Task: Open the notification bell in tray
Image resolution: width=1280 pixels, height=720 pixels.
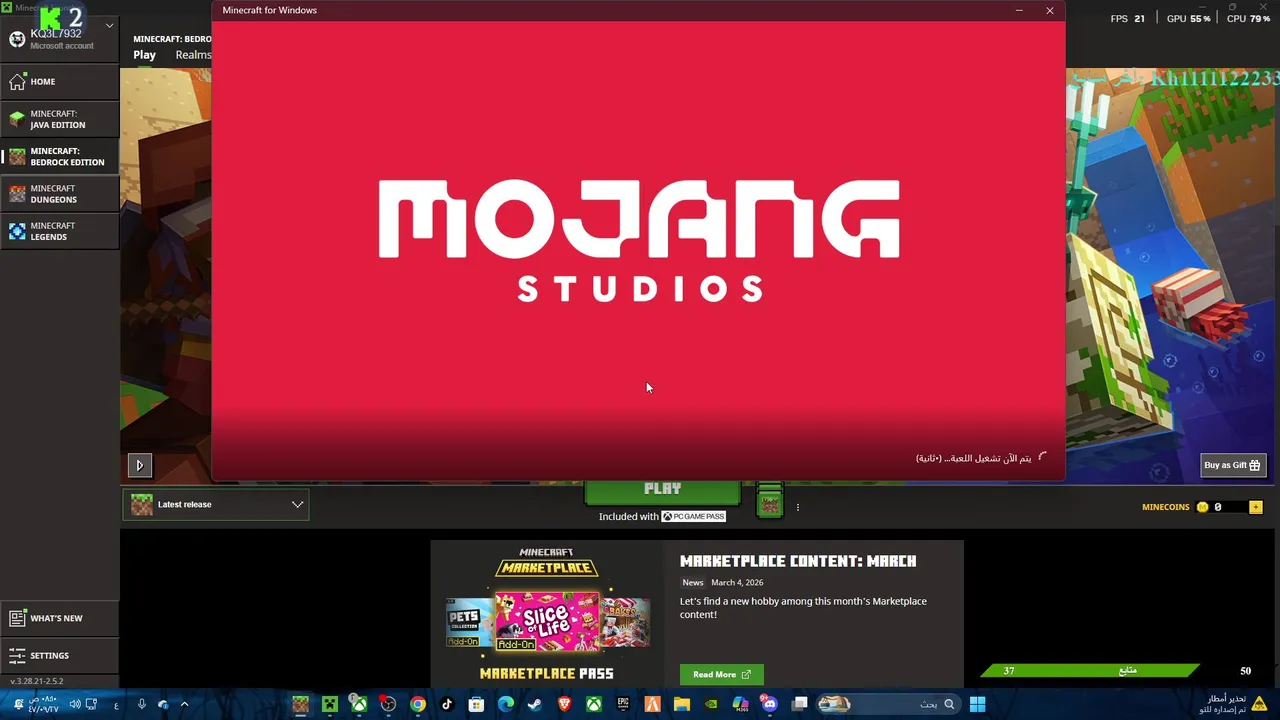Action: [x=18, y=704]
